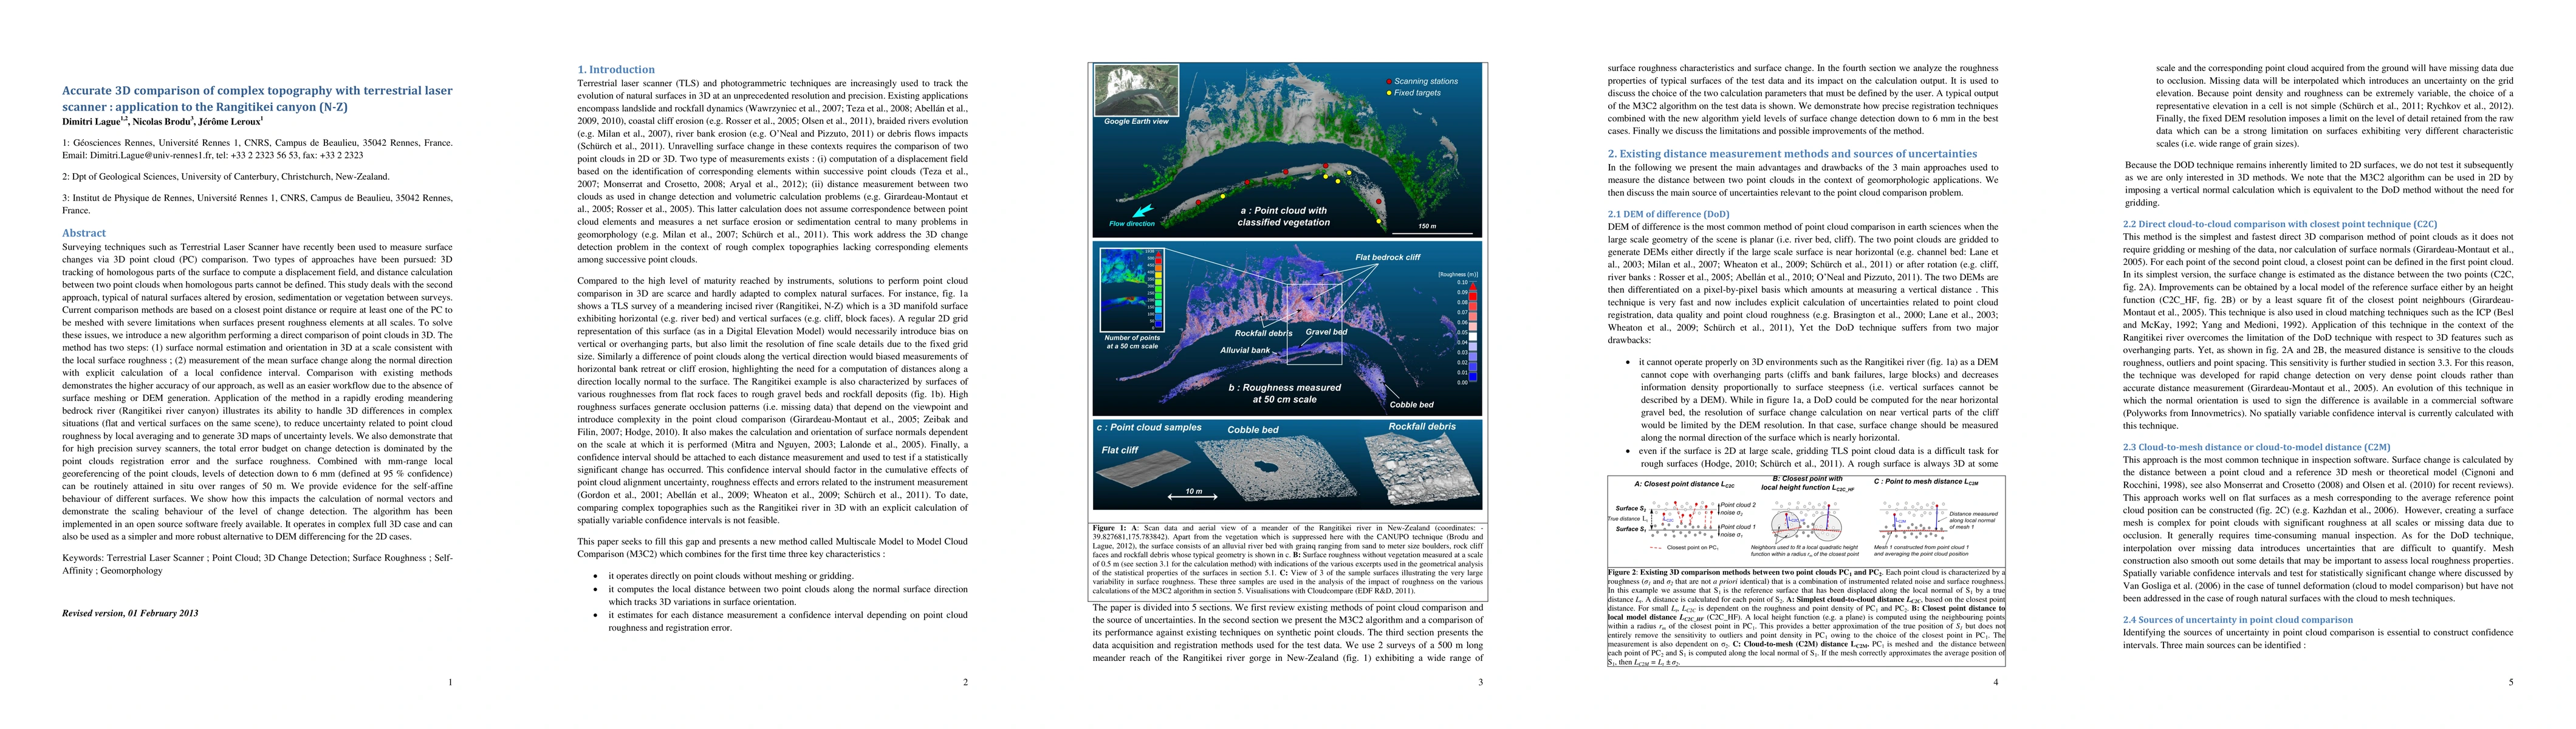Click the 2.1 DEM of difference heading

click(1667, 214)
